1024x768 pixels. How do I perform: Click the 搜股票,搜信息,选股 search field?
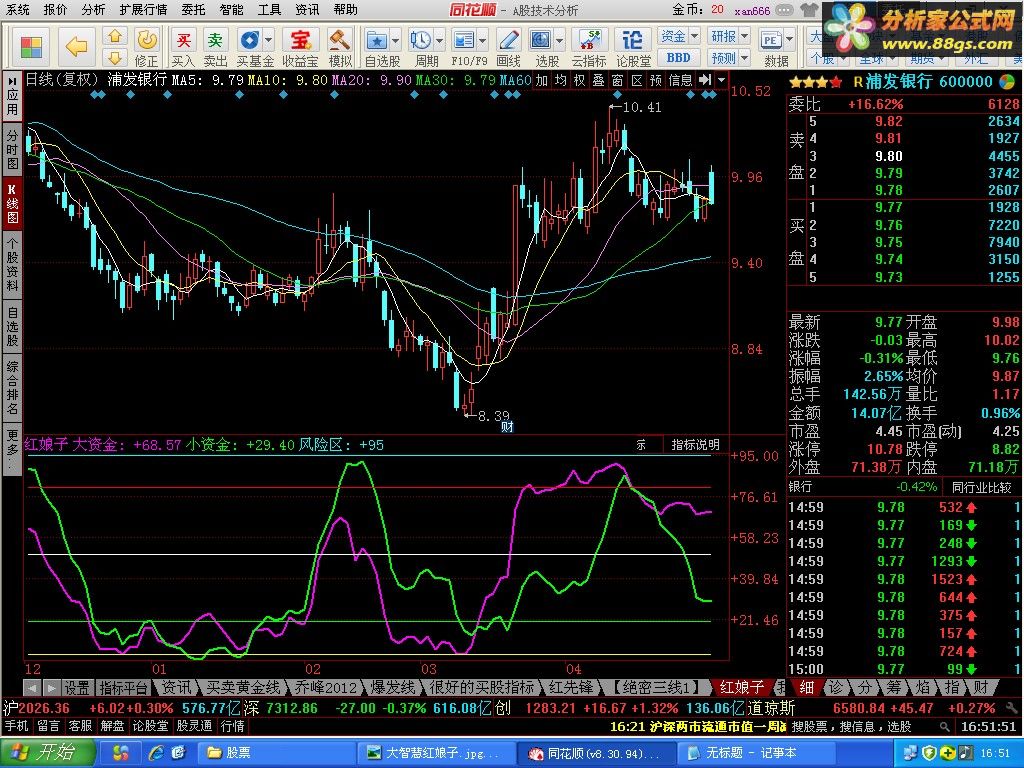(x=862, y=726)
